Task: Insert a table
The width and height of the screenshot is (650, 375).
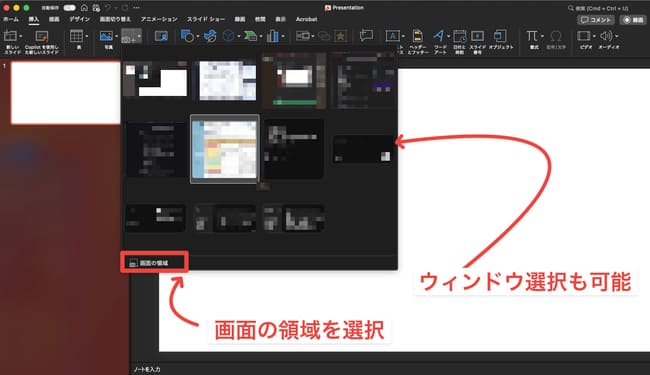Action: [76, 36]
